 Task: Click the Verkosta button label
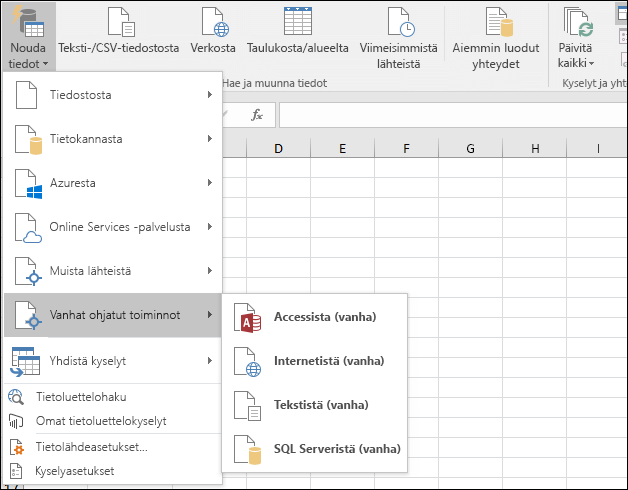coord(213,48)
